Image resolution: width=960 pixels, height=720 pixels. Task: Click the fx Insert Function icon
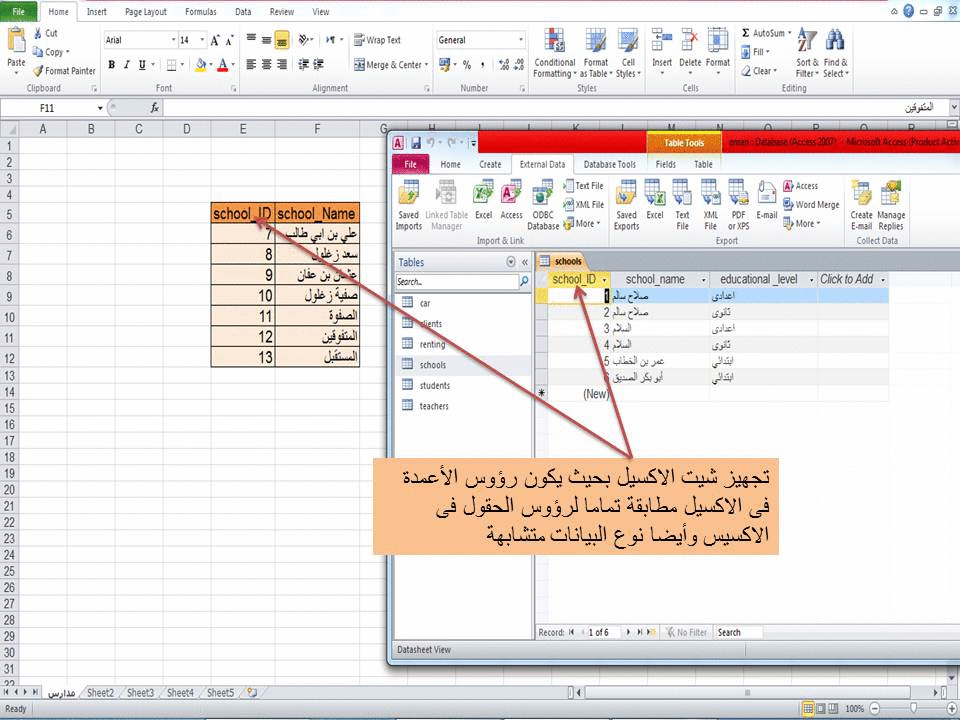[154, 108]
